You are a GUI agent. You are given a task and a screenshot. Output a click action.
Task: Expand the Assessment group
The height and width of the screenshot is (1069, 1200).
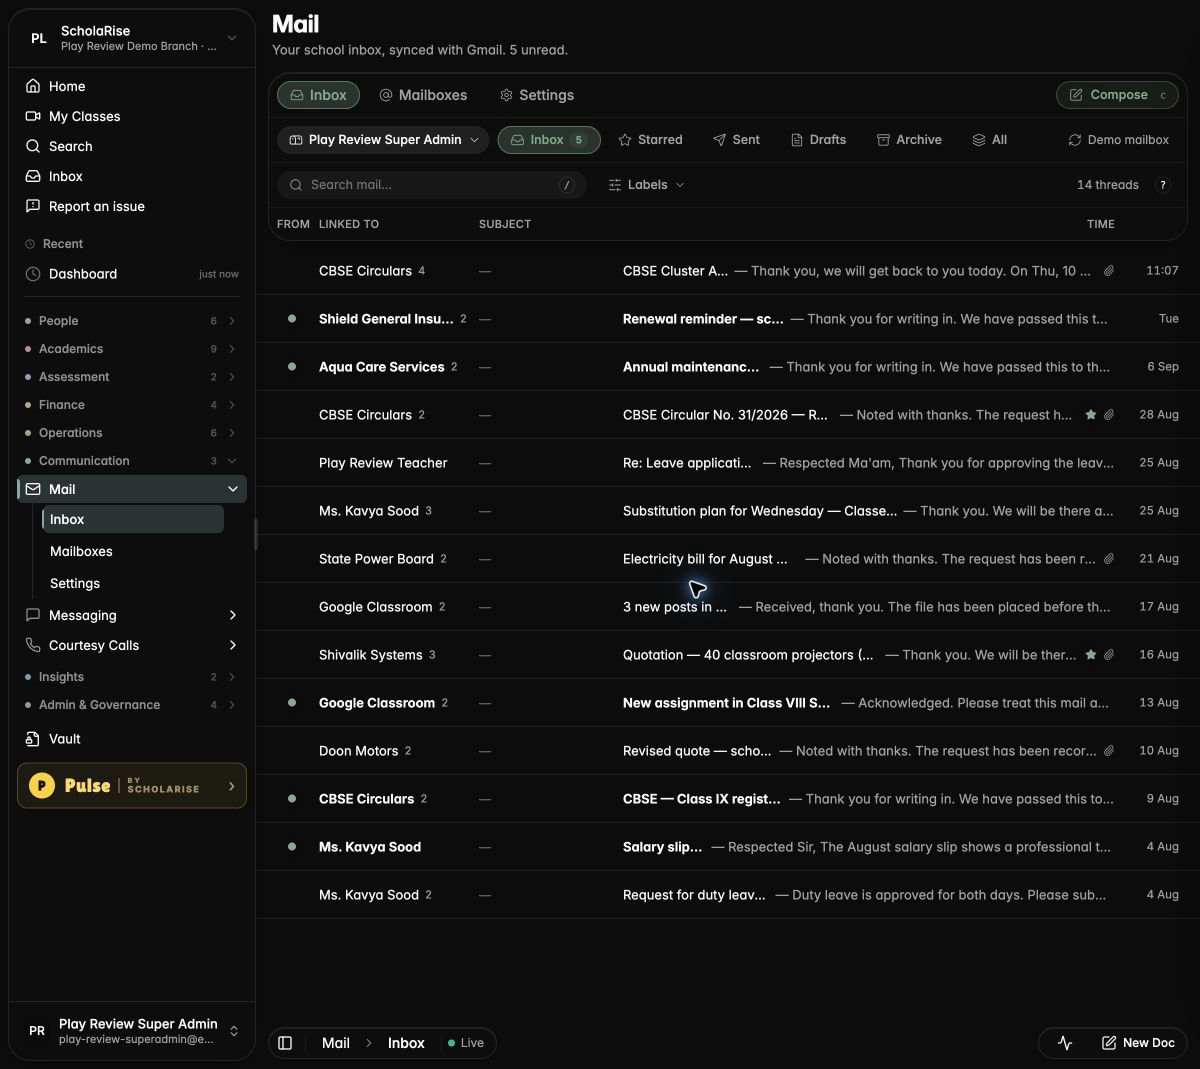131,377
